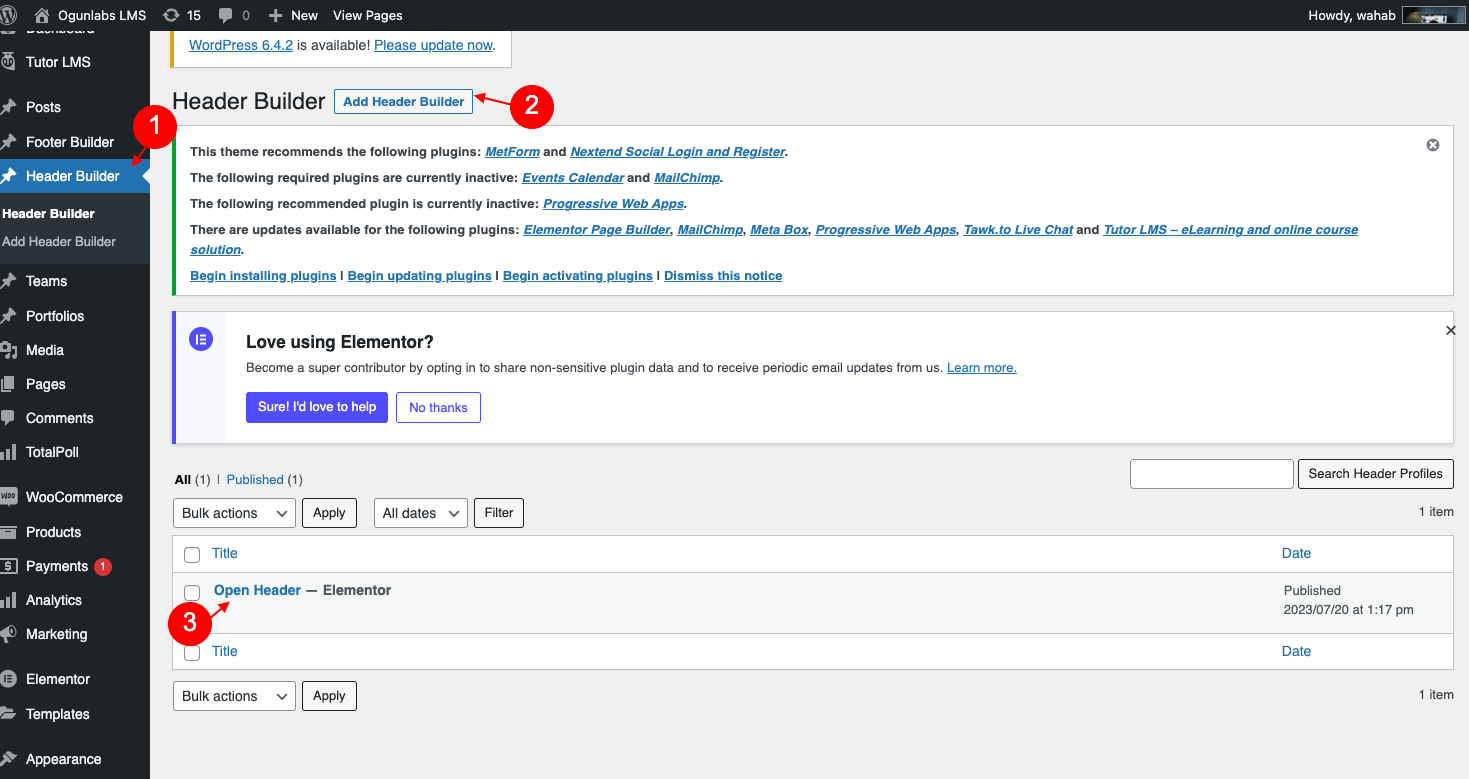The image size is (1469, 779).
Task: Click the plus icon beside New
Action: coord(276,15)
